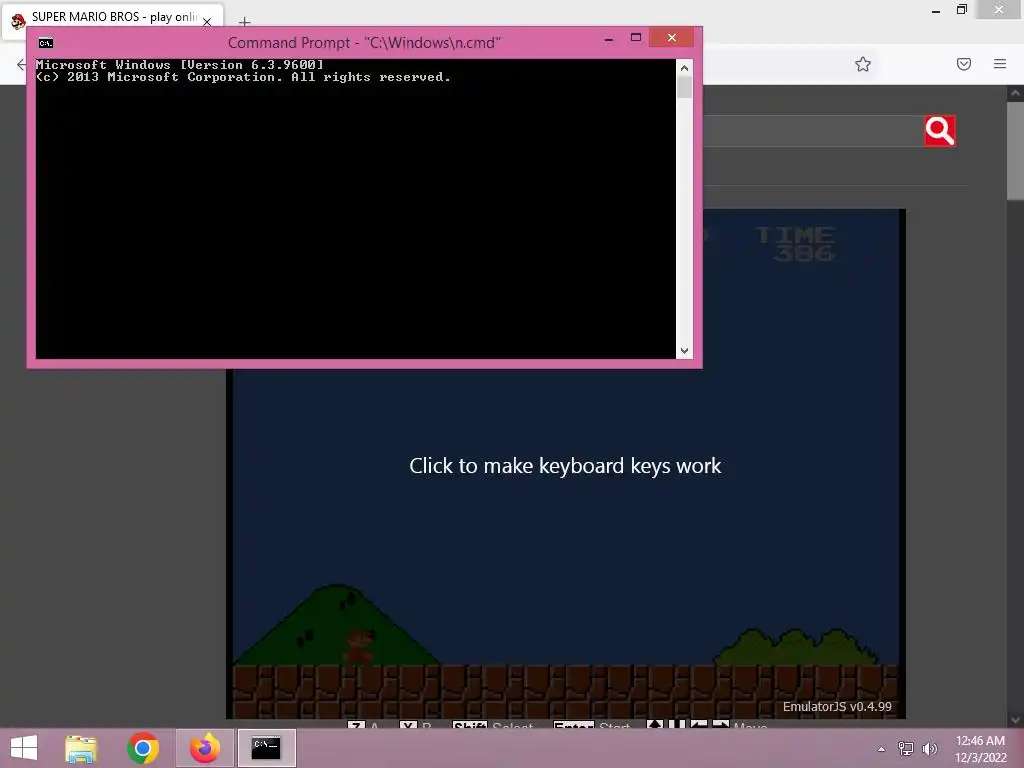The height and width of the screenshot is (768, 1024).
Task: Switch to Firefox in the taskbar
Action: click(205, 748)
